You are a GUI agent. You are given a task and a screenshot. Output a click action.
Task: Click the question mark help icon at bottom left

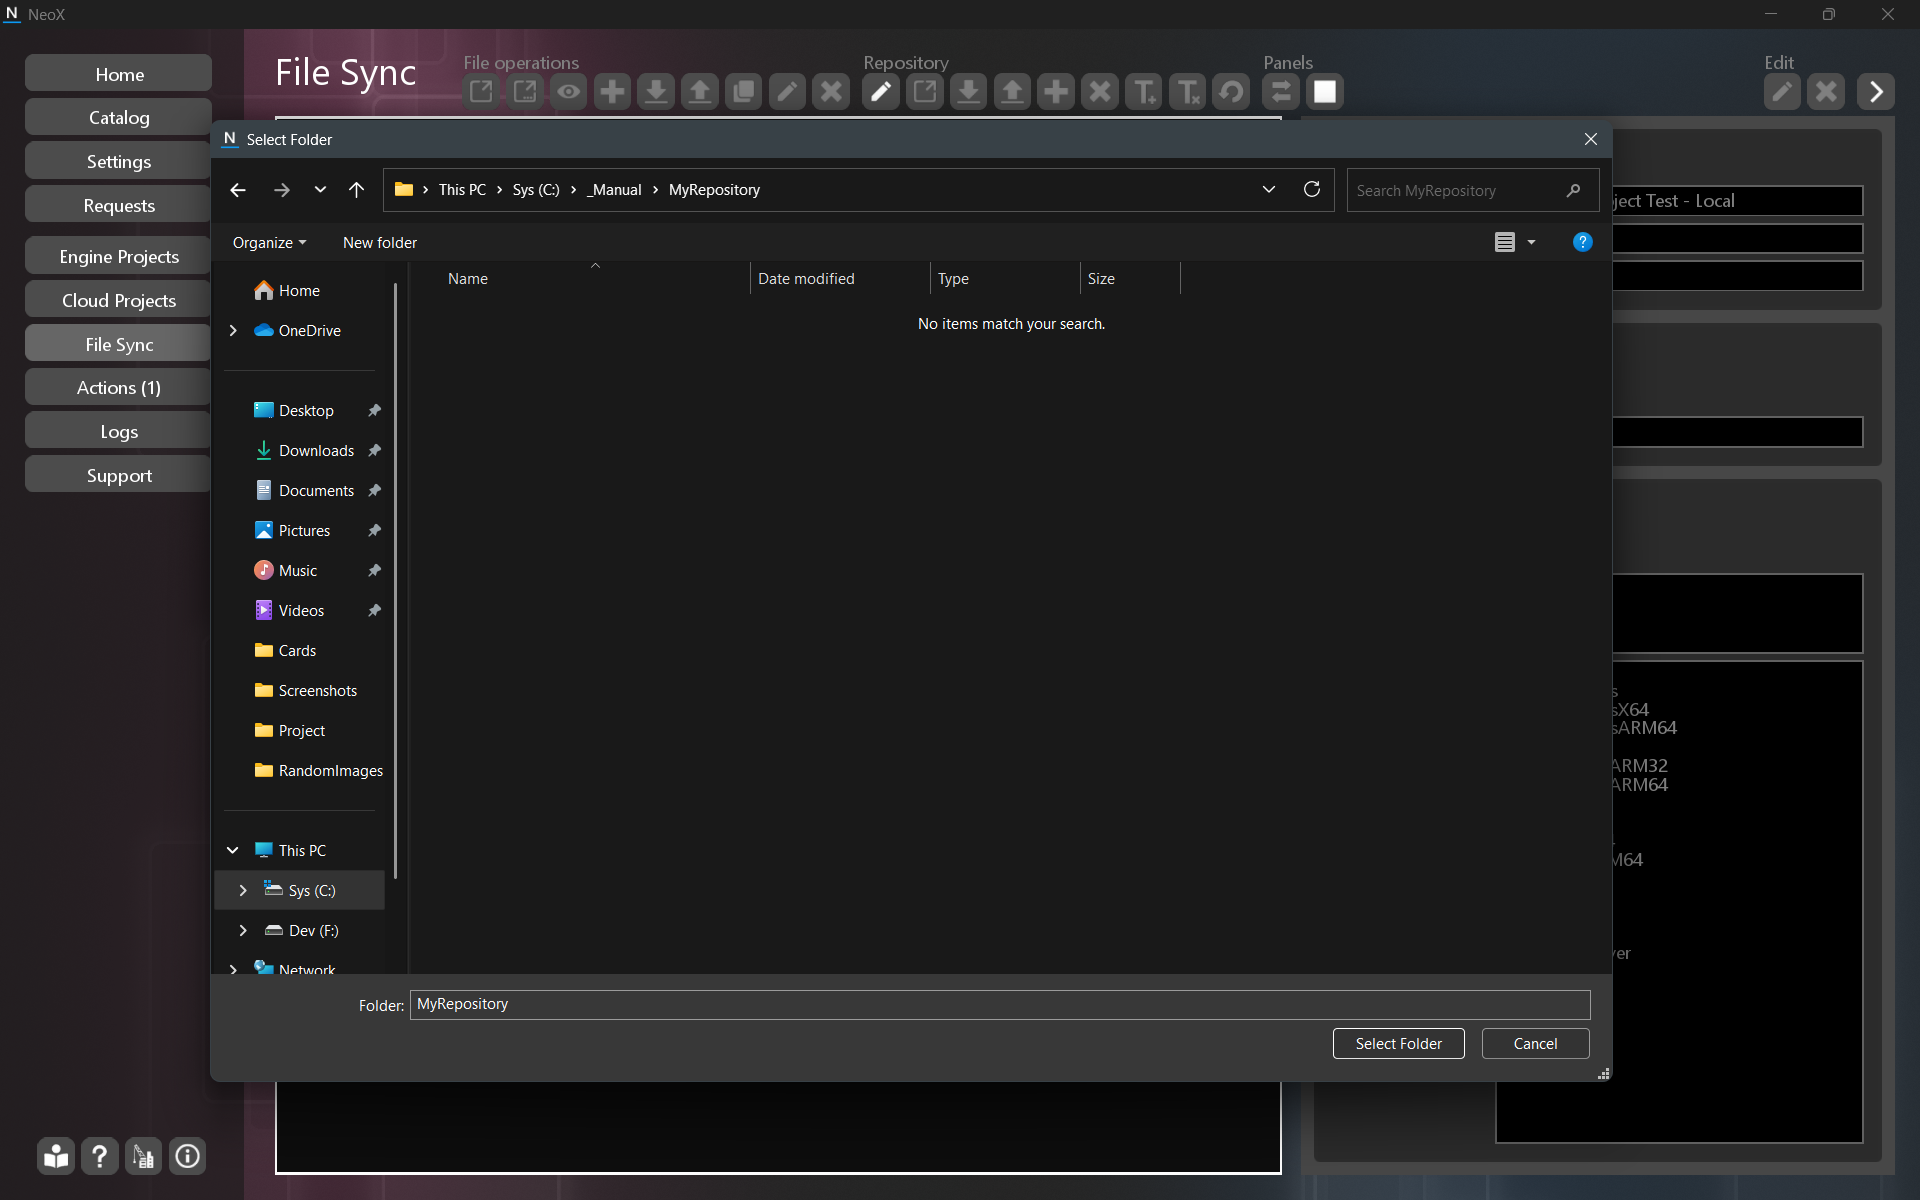100,1157
